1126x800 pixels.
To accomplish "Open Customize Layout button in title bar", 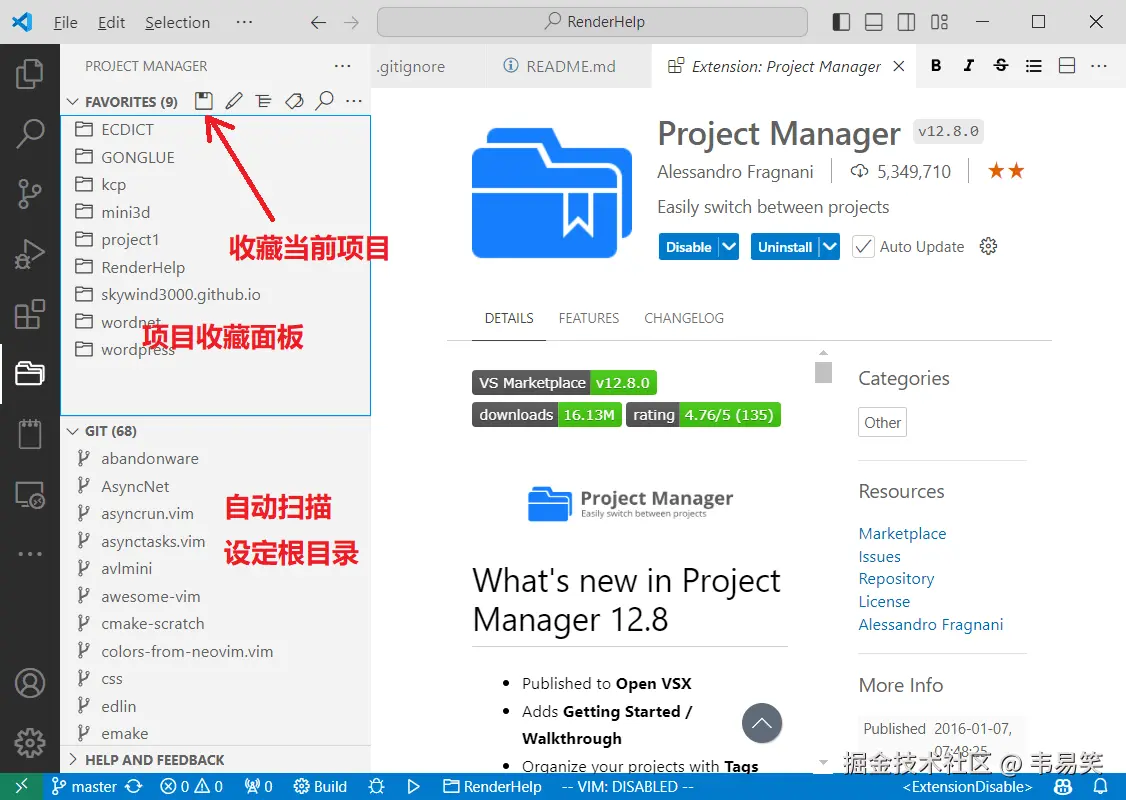I will tap(939, 22).
